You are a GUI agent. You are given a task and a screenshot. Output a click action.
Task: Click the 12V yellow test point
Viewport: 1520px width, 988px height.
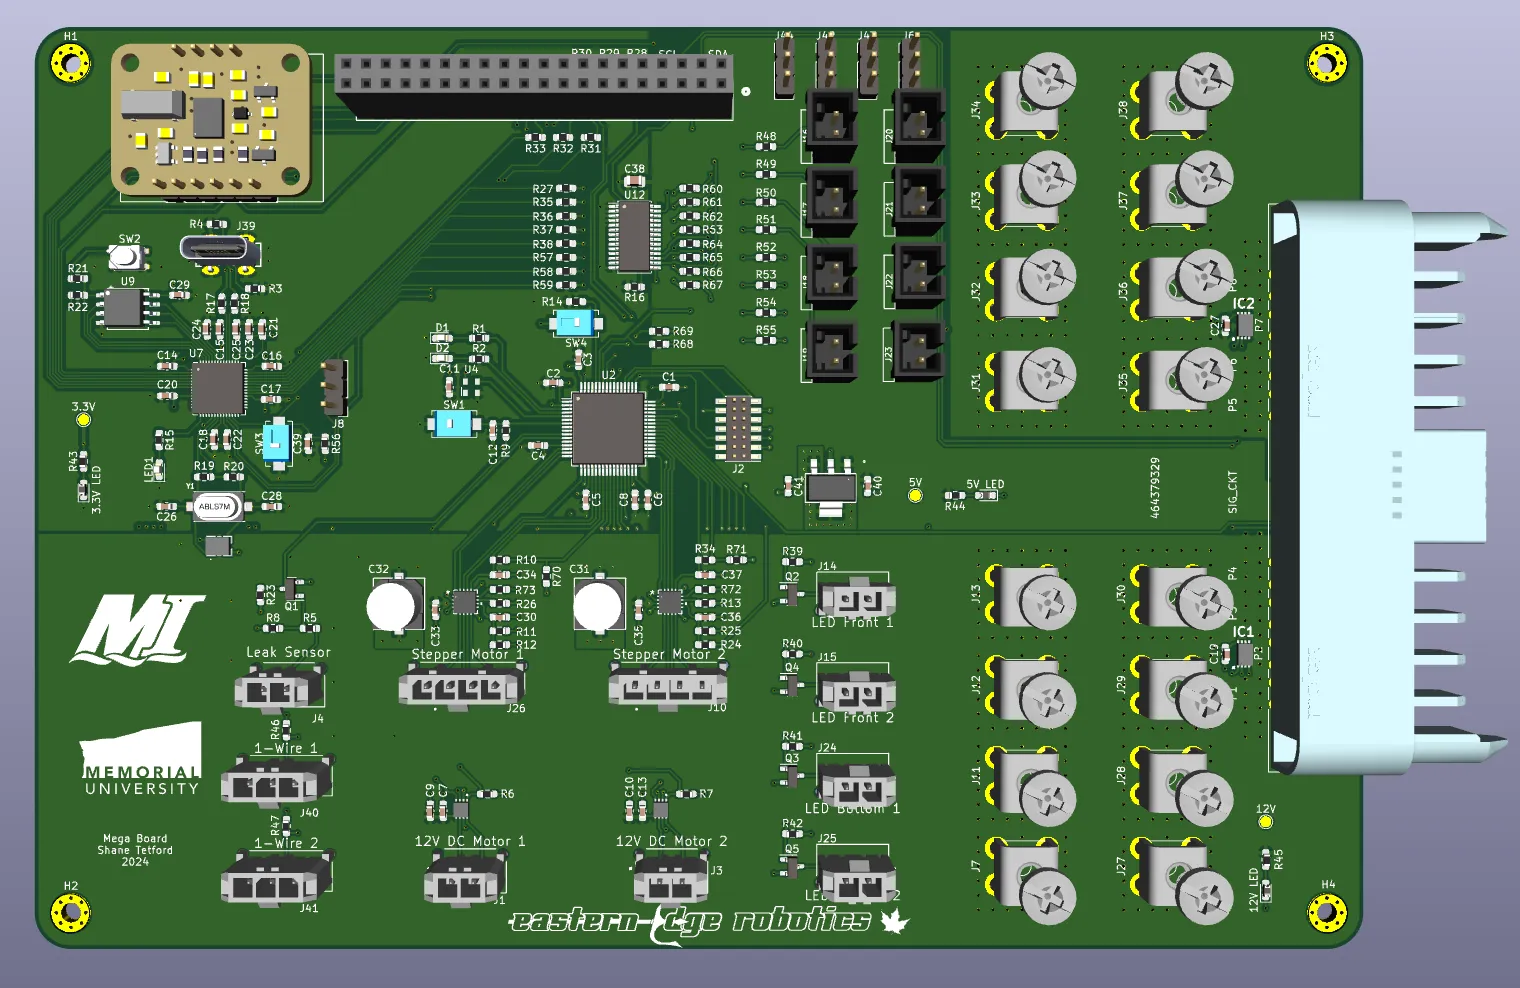[1265, 822]
